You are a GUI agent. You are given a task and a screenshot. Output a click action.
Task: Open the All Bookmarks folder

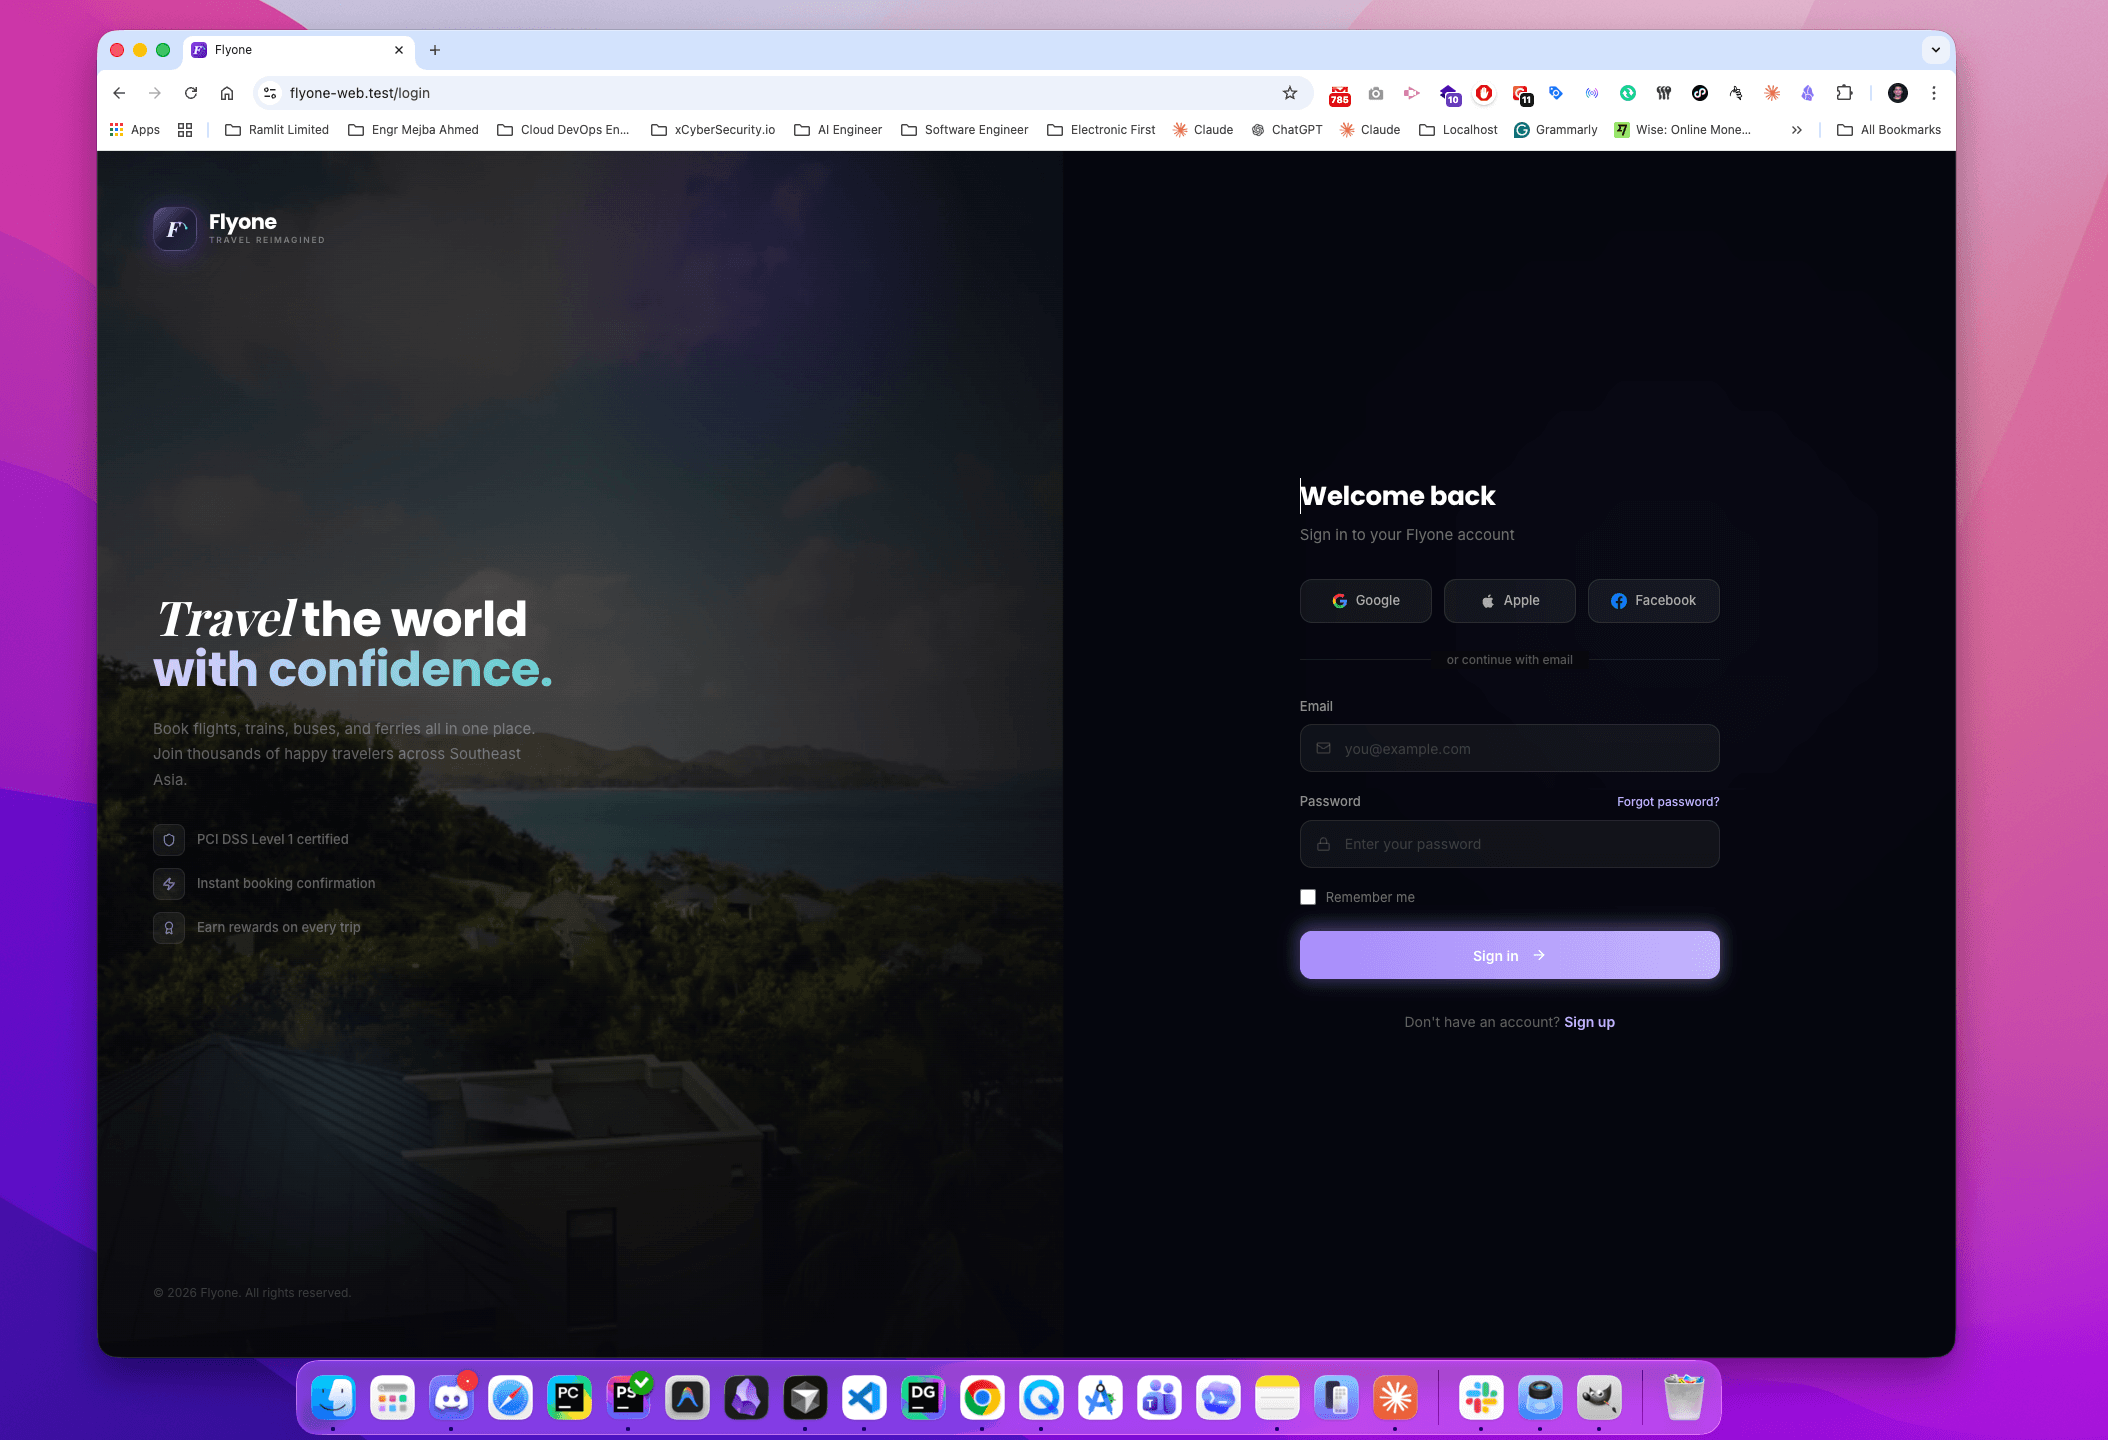click(1889, 130)
